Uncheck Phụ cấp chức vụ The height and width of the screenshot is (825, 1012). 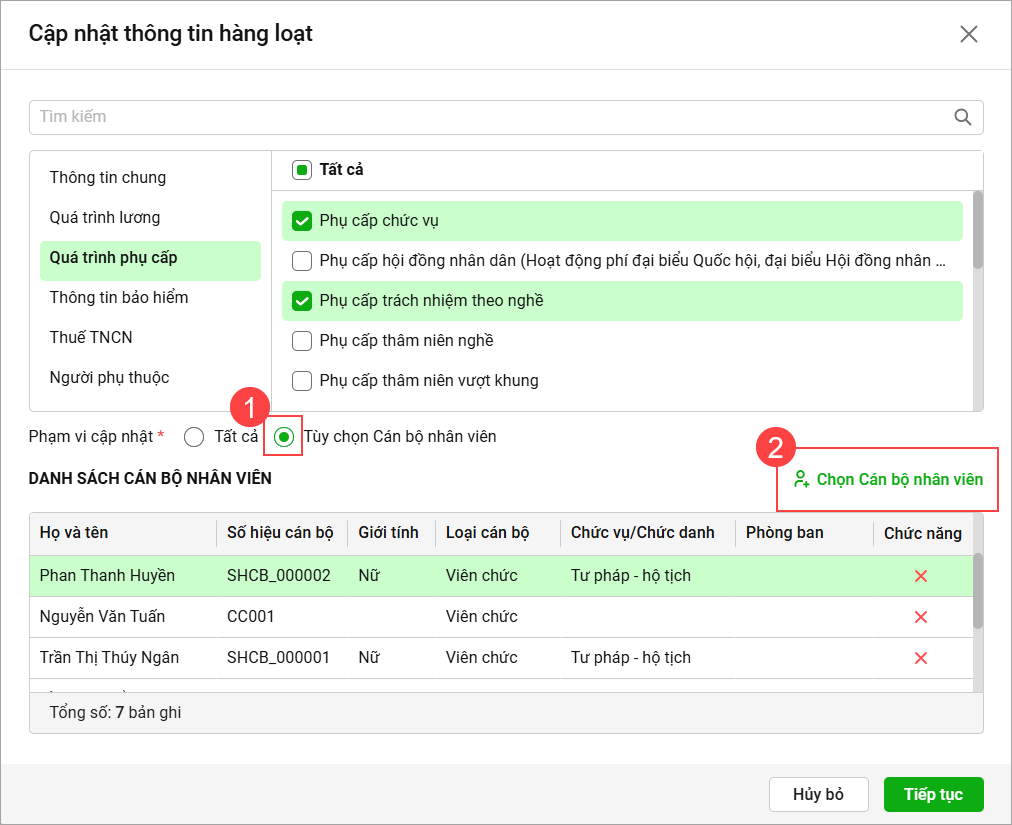pyautogui.click(x=302, y=221)
